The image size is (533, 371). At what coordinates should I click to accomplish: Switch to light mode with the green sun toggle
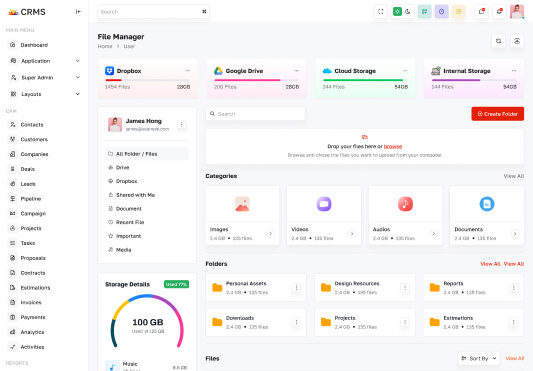397,12
